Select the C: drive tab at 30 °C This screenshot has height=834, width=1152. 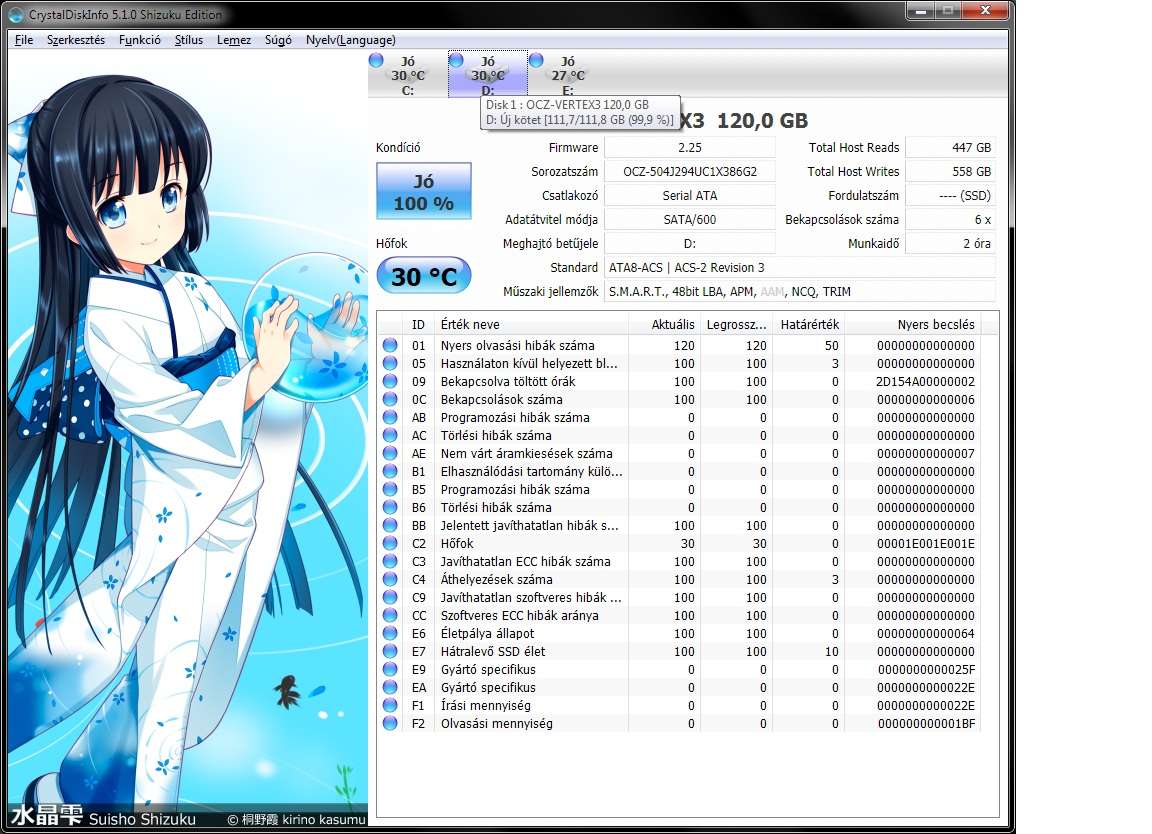pos(408,75)
